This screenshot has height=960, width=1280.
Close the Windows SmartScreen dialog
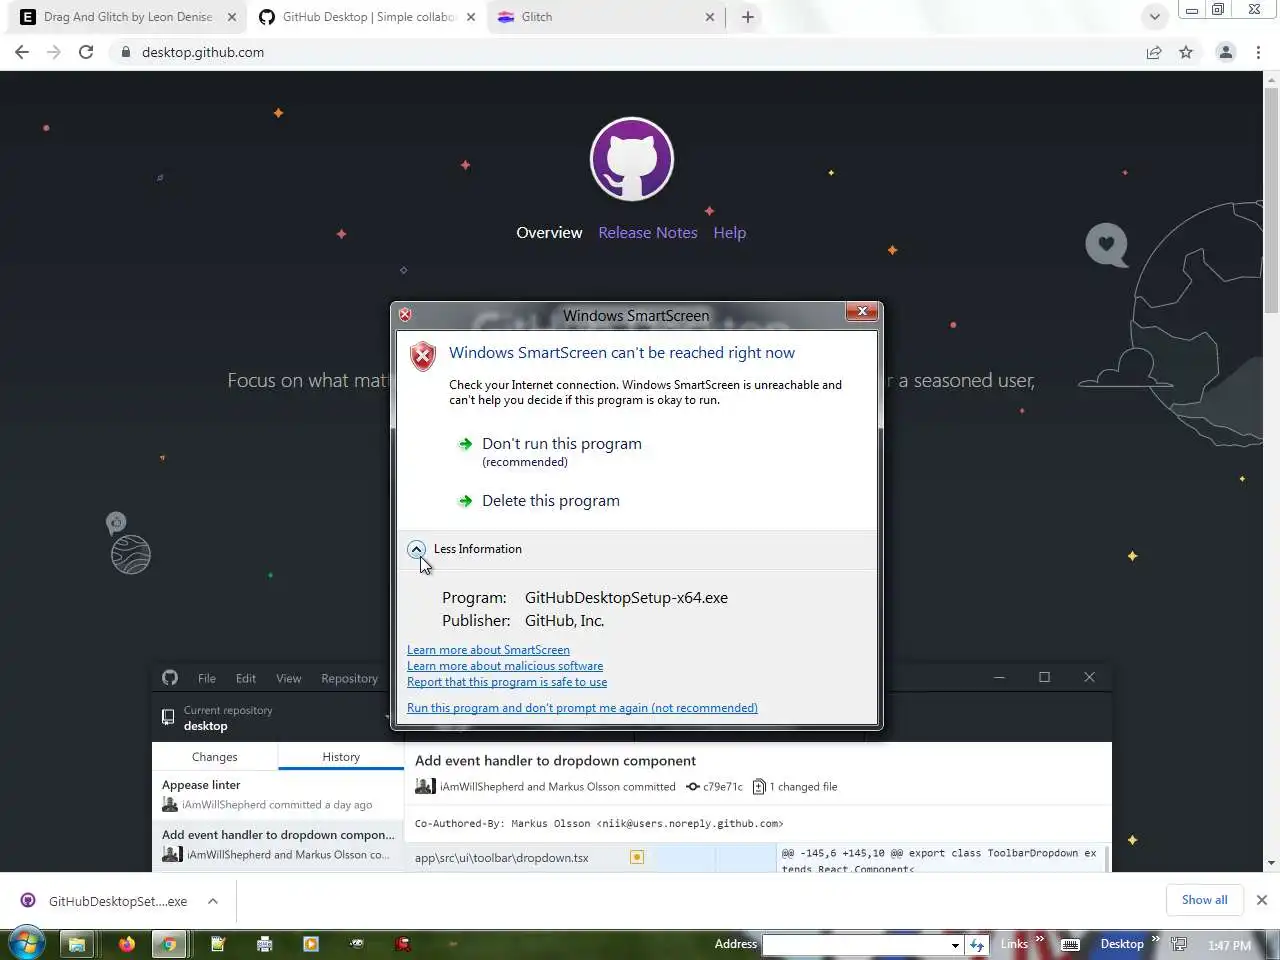click(862, 312)
